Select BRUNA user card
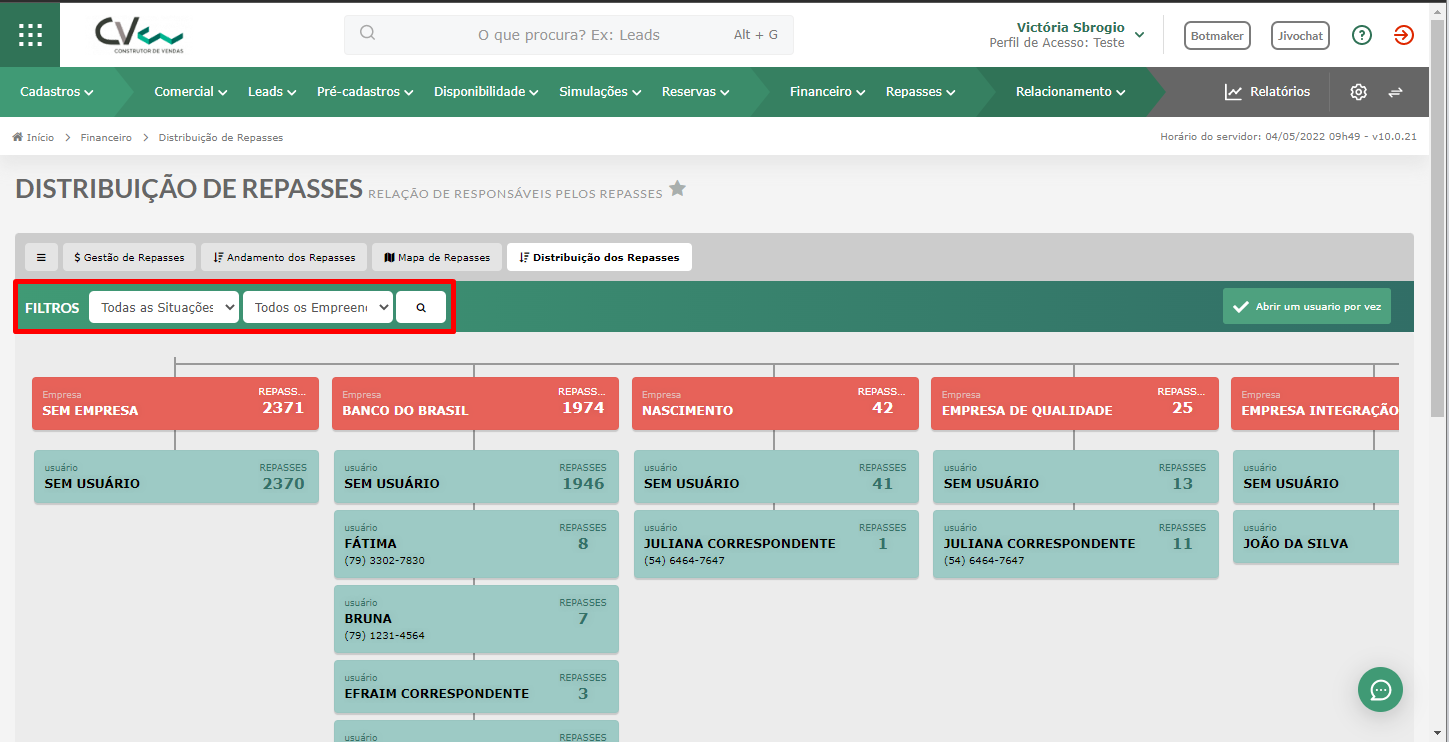This screenshot has height=742, width=1449. coord(476,619)
